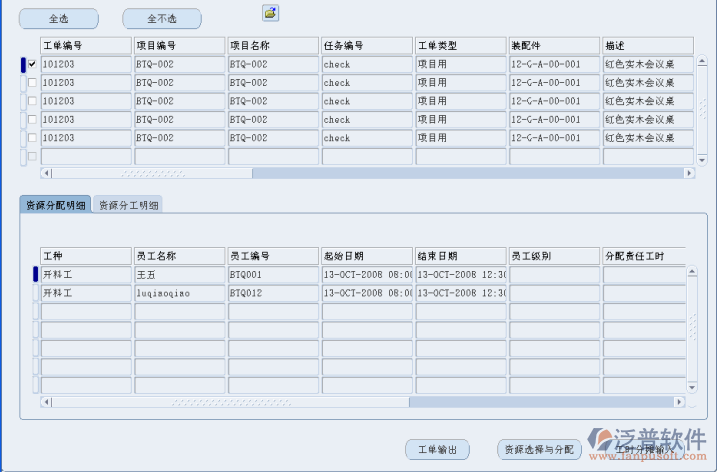This screenshot has width=717, height=472.
Task: Uncheck the first row's checked checkbox
Action: click(32, 64)
